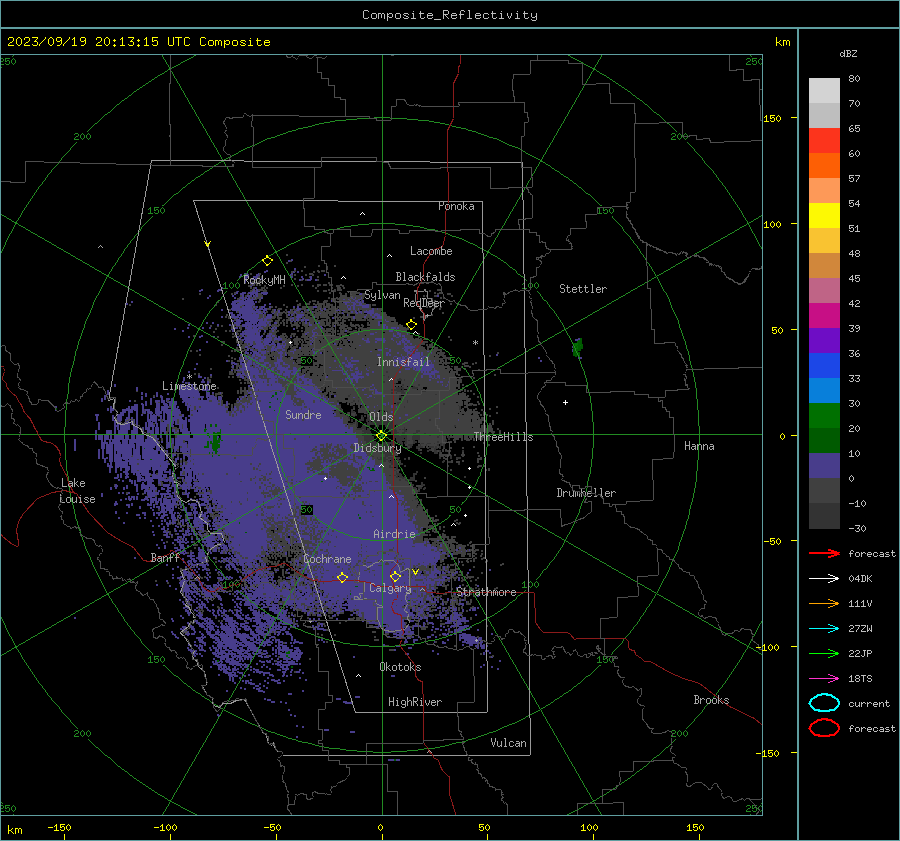
Task: Click the Calgary city label
Action: (390, 588)
